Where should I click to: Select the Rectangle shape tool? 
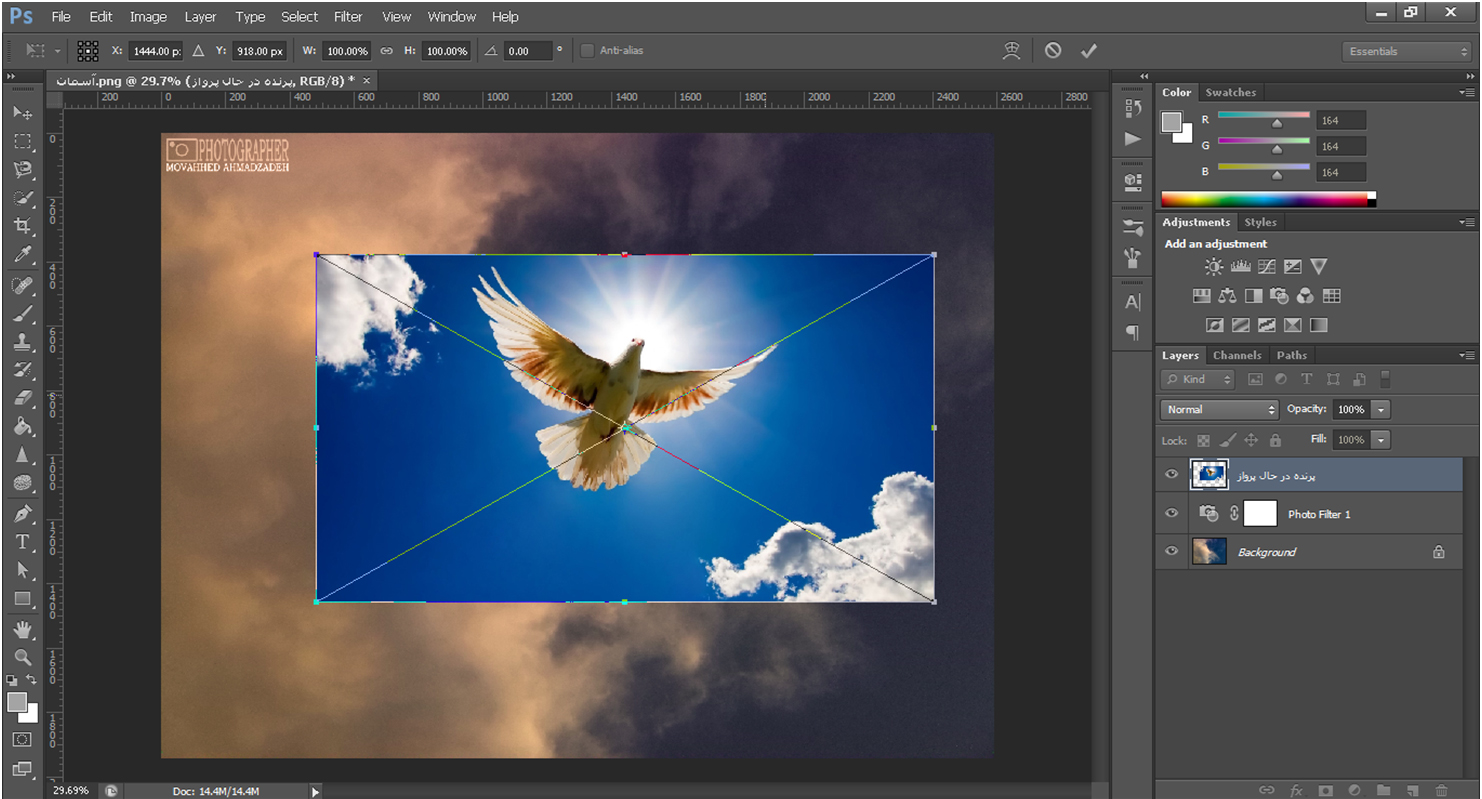pos(23,599)
